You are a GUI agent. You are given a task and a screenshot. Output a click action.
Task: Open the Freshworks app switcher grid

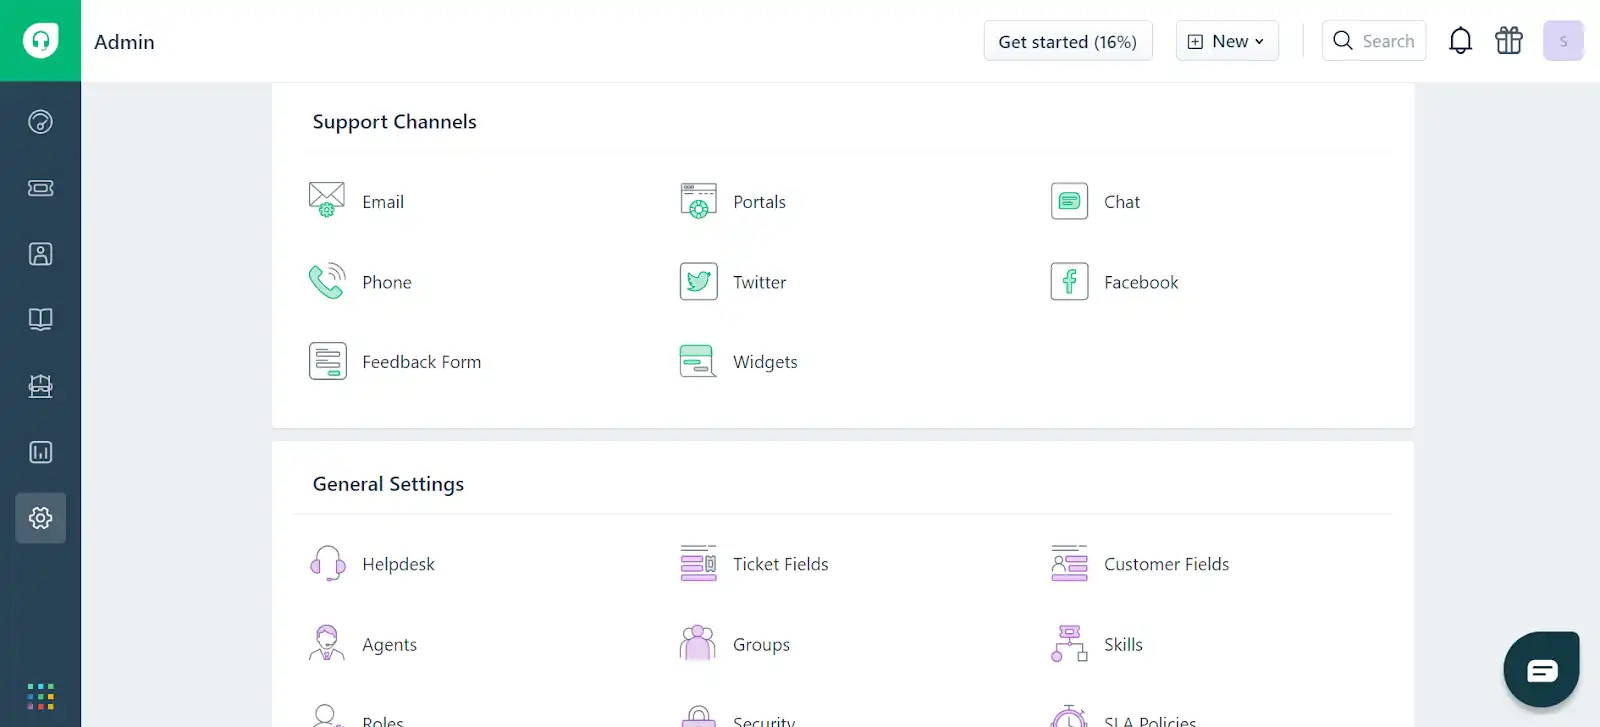point(40,696)
